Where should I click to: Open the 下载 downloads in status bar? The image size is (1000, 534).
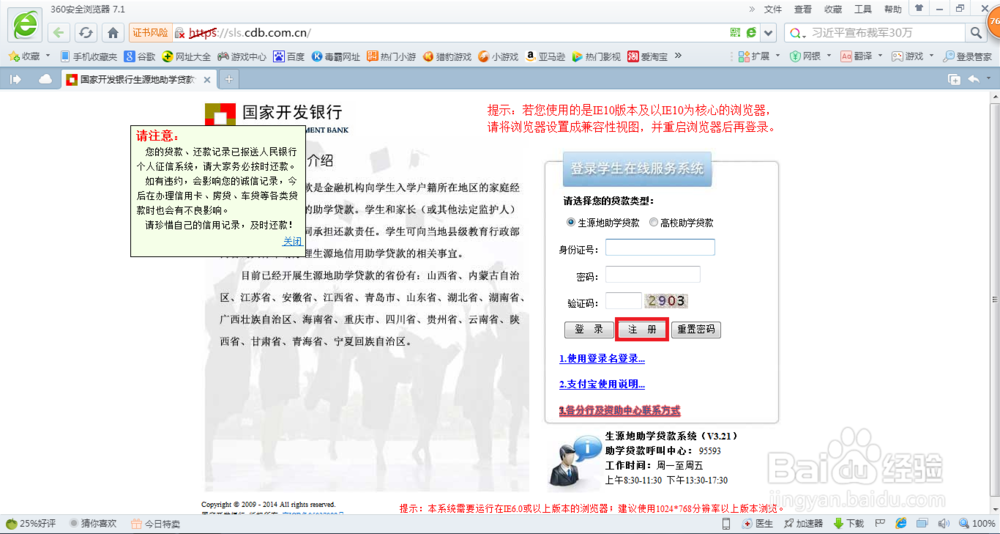click(x=849, y=524)
